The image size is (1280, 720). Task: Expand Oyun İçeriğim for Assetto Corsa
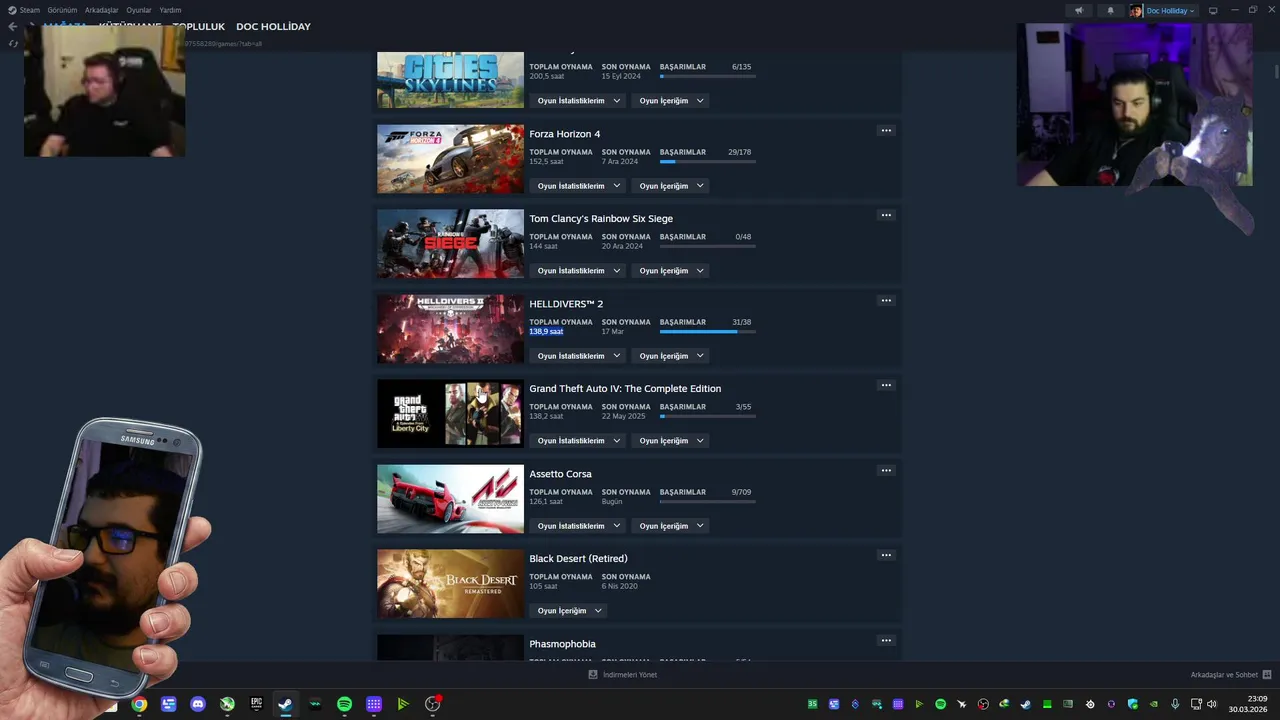(x=670, y=526)
